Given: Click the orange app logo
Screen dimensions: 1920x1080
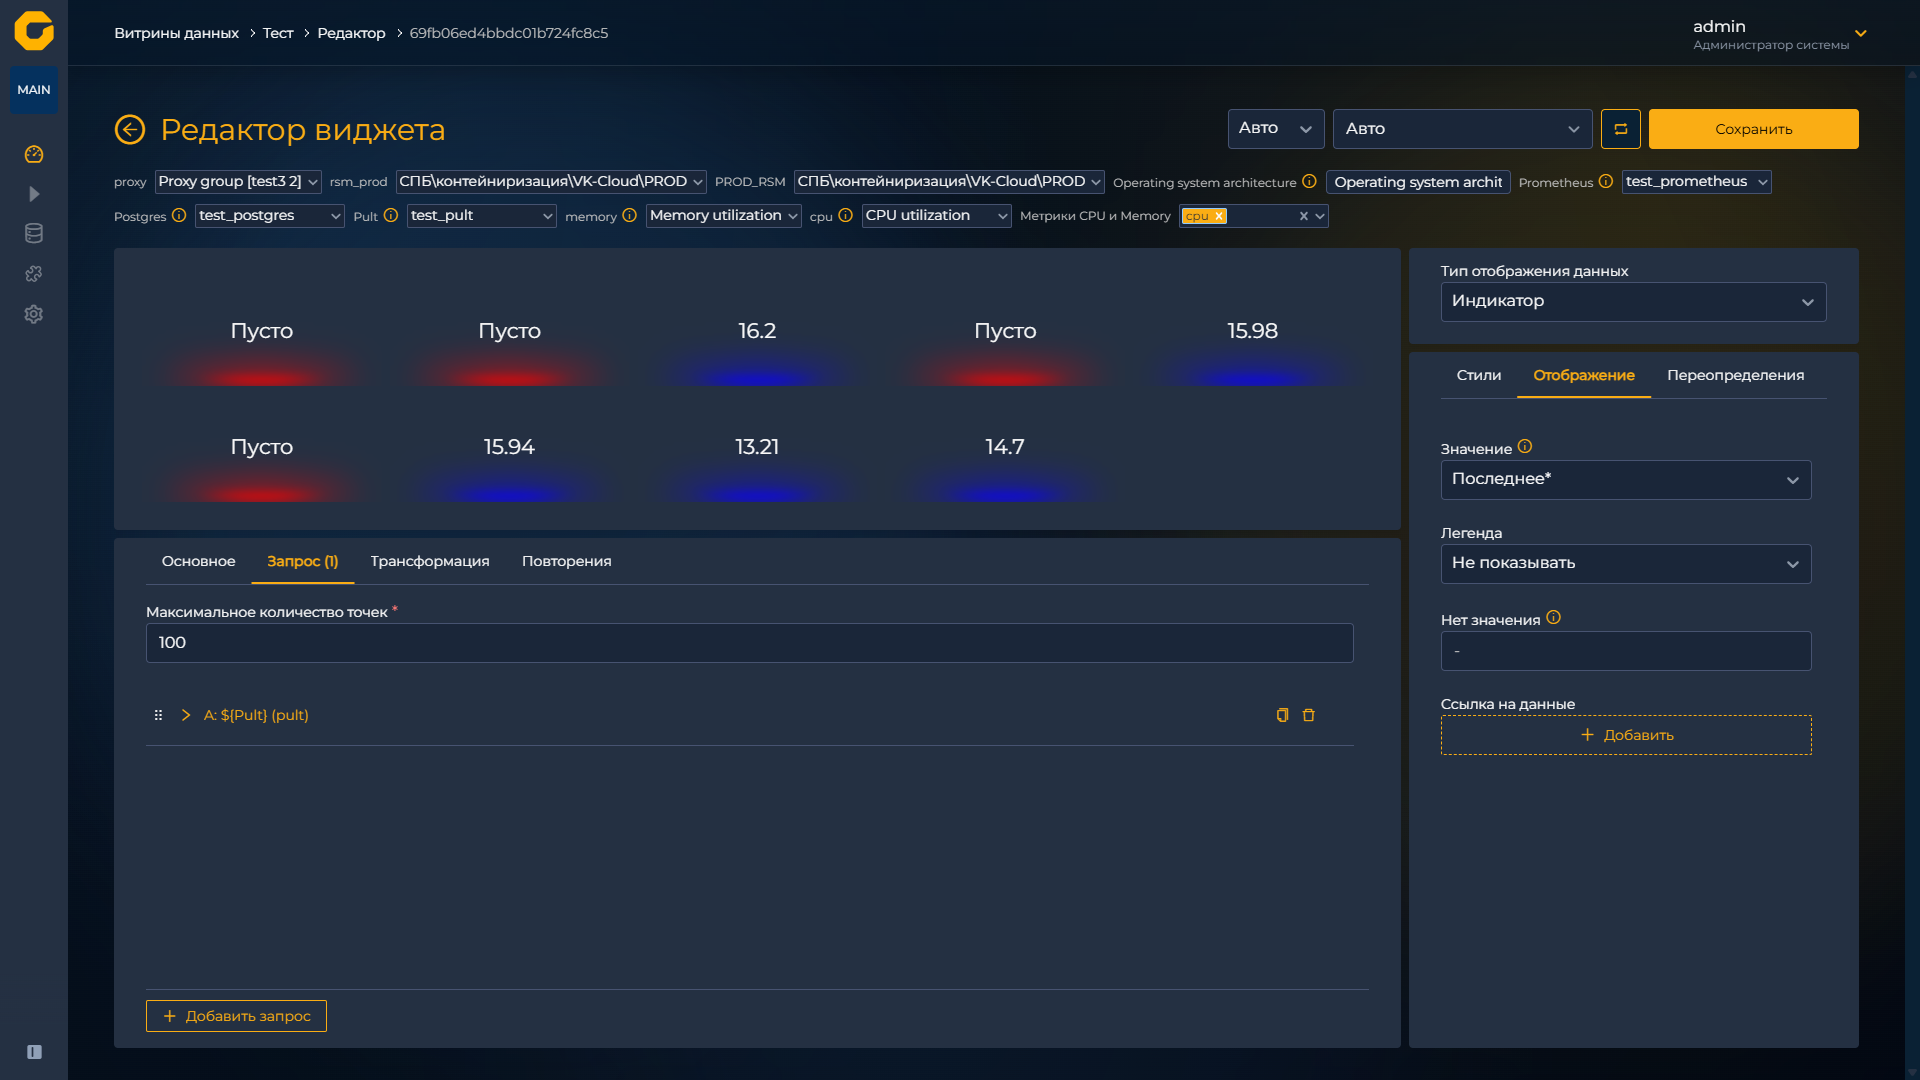Looking at the screenshot, I should (34, 31).
